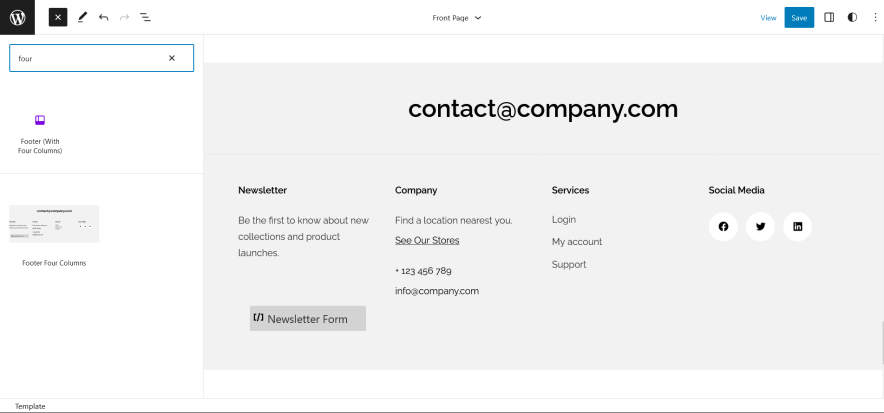Insert the Footer (With Four Columns) block
The image size is (884, 413).
[40, 131]
